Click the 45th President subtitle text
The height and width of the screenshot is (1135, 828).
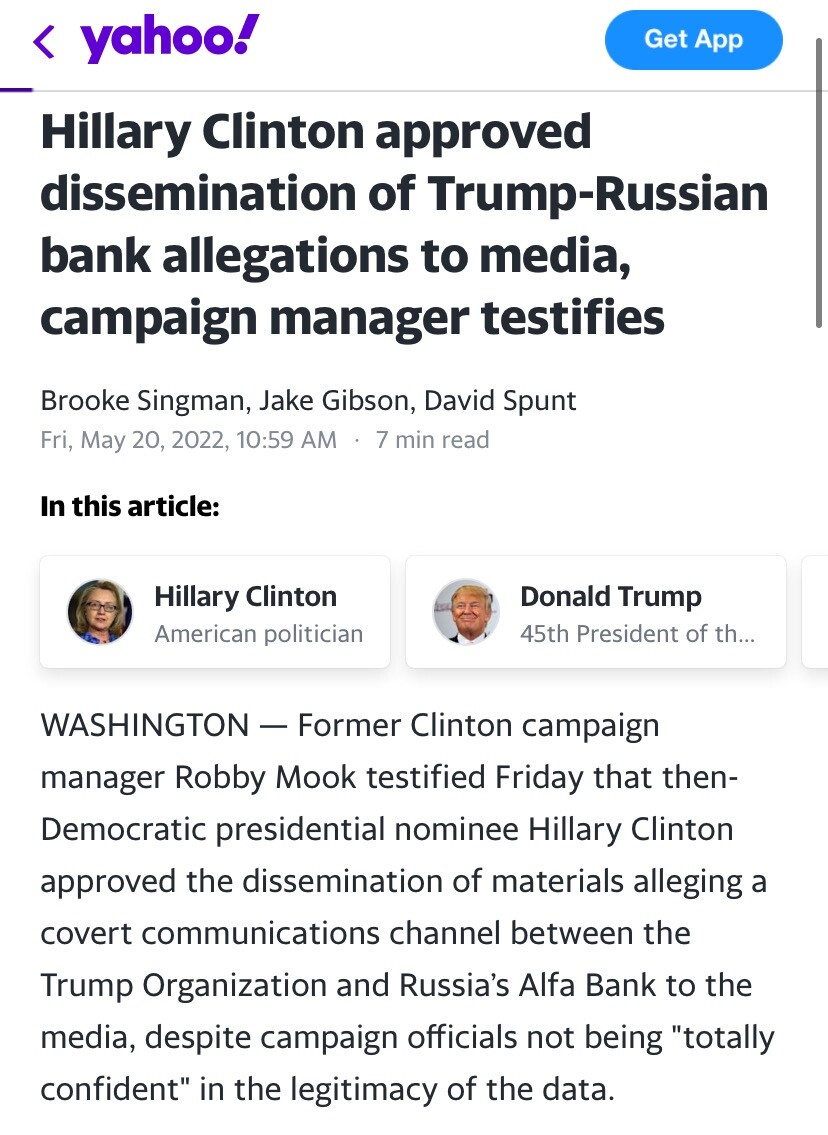(637, 634)
